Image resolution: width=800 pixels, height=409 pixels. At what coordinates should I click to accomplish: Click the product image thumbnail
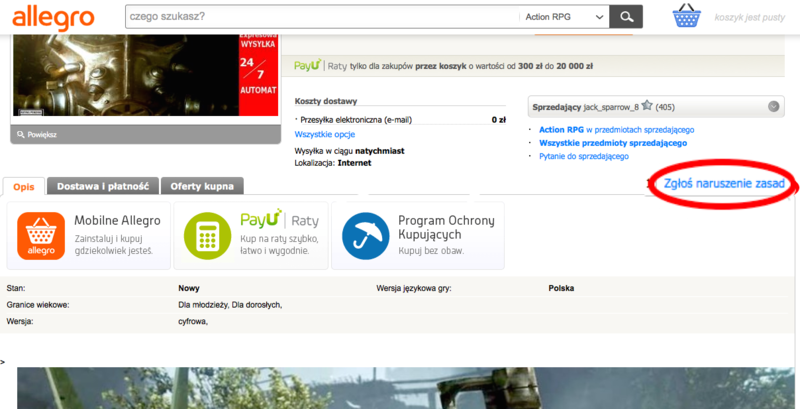tap(145, 75)
